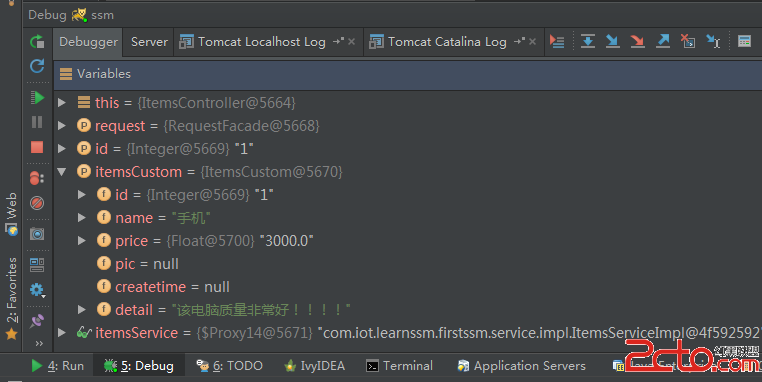762x382 pixels.
Task: Toggle Mute Breakpoints icon
Action: point(37,203)
